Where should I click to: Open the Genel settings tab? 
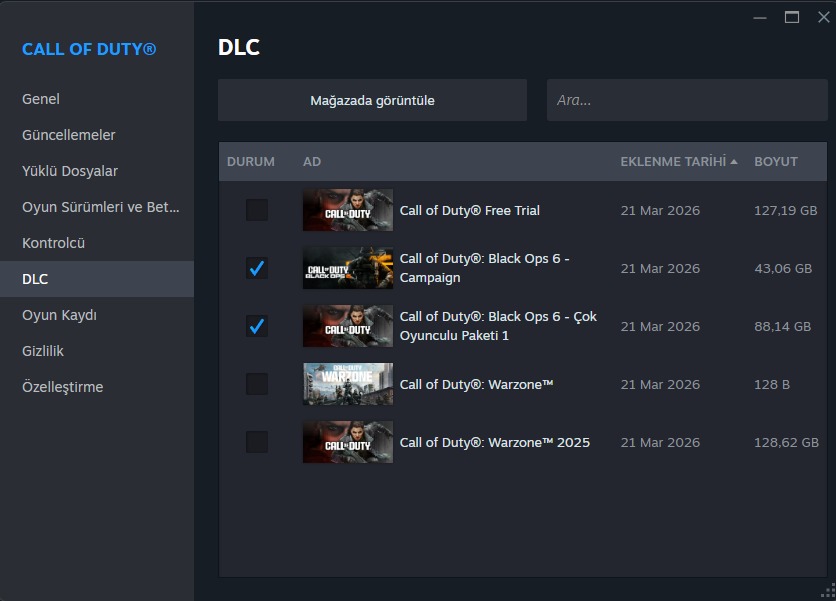pos(97,99)
